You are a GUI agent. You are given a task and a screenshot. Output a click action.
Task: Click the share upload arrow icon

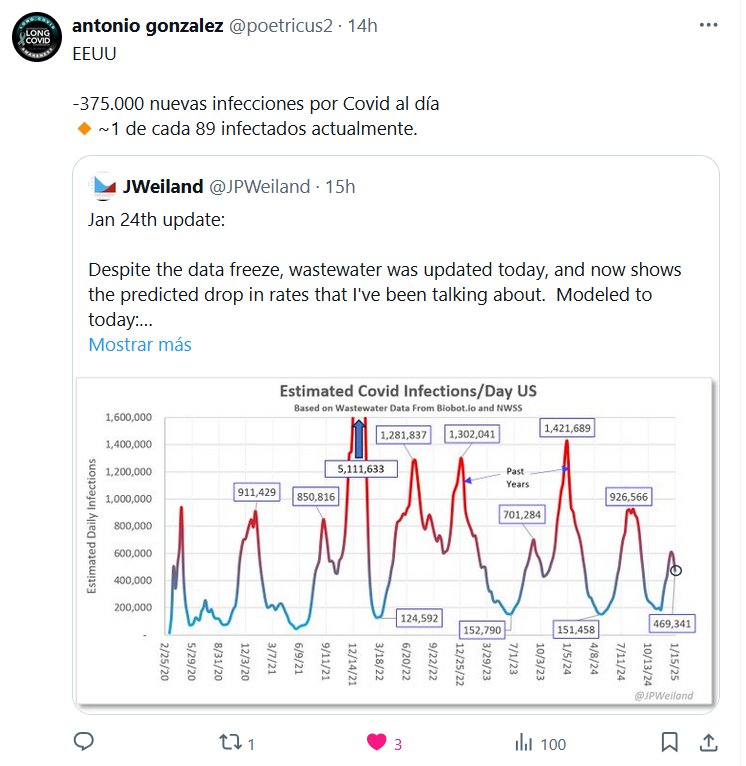click(707, 742)
